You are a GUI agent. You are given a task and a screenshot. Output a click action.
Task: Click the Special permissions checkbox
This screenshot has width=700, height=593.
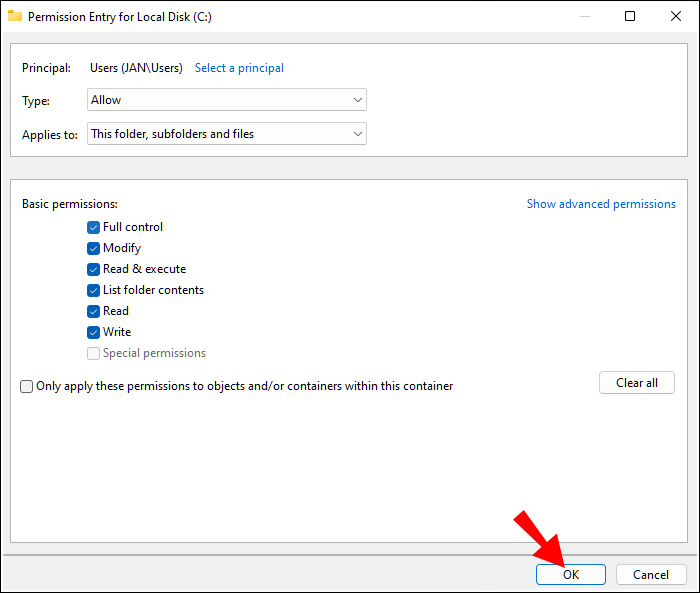(93, 353)
